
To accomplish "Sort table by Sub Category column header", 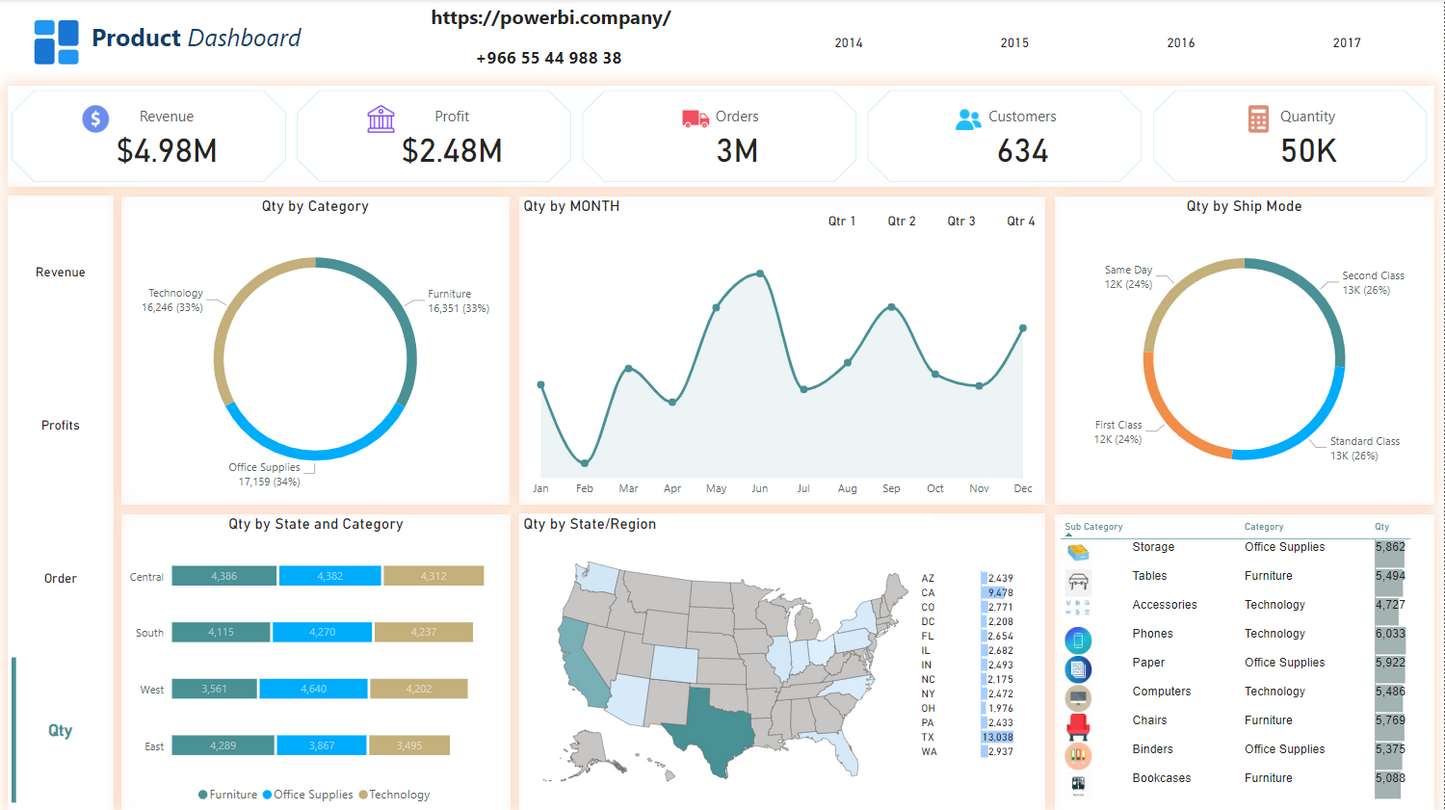I will (1093, 527).
